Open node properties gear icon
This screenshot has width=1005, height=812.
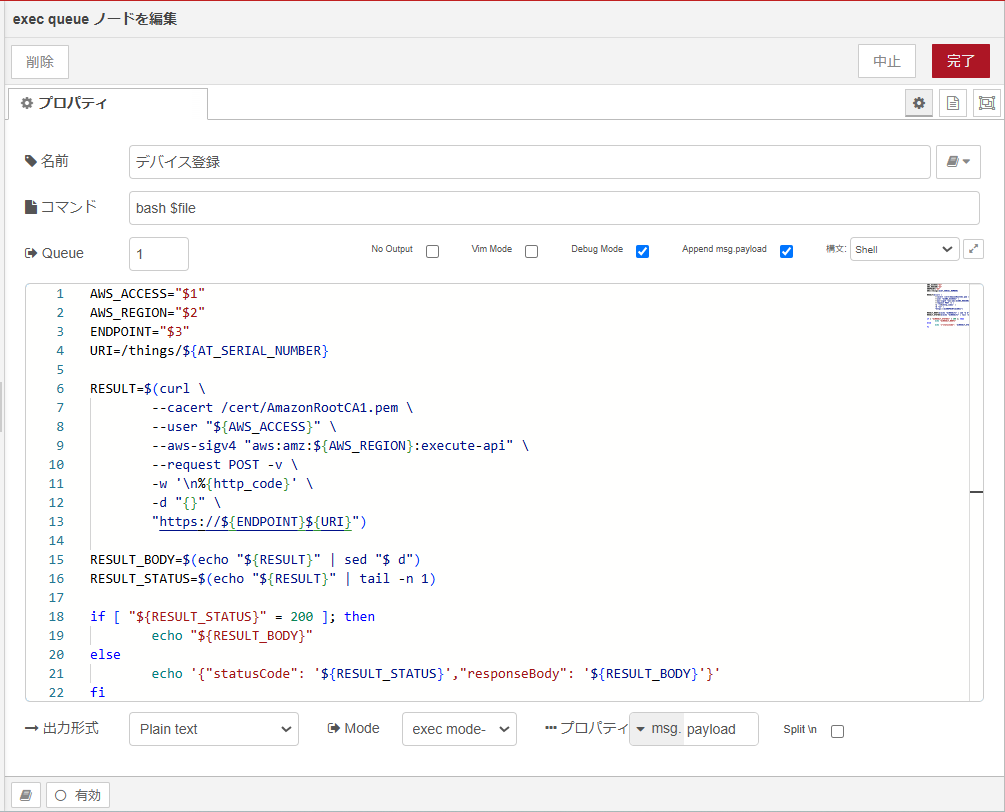tap(918, 103)
